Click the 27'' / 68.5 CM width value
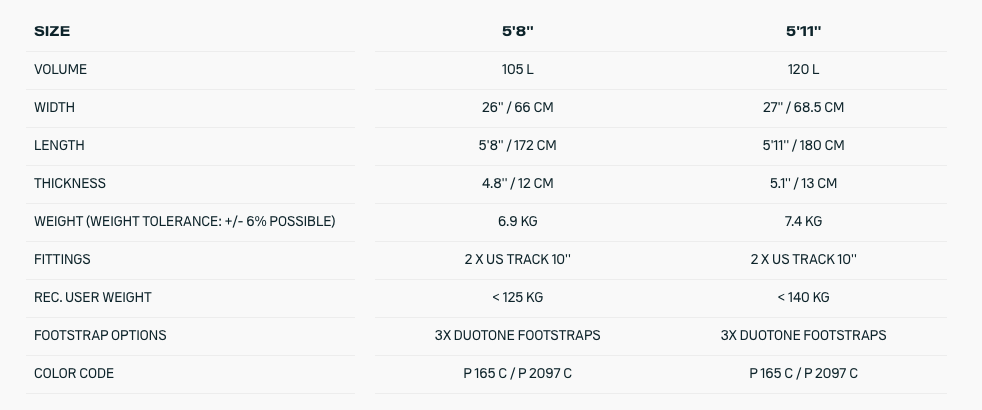This screenshot has height=410, width=982. point(804,108)
